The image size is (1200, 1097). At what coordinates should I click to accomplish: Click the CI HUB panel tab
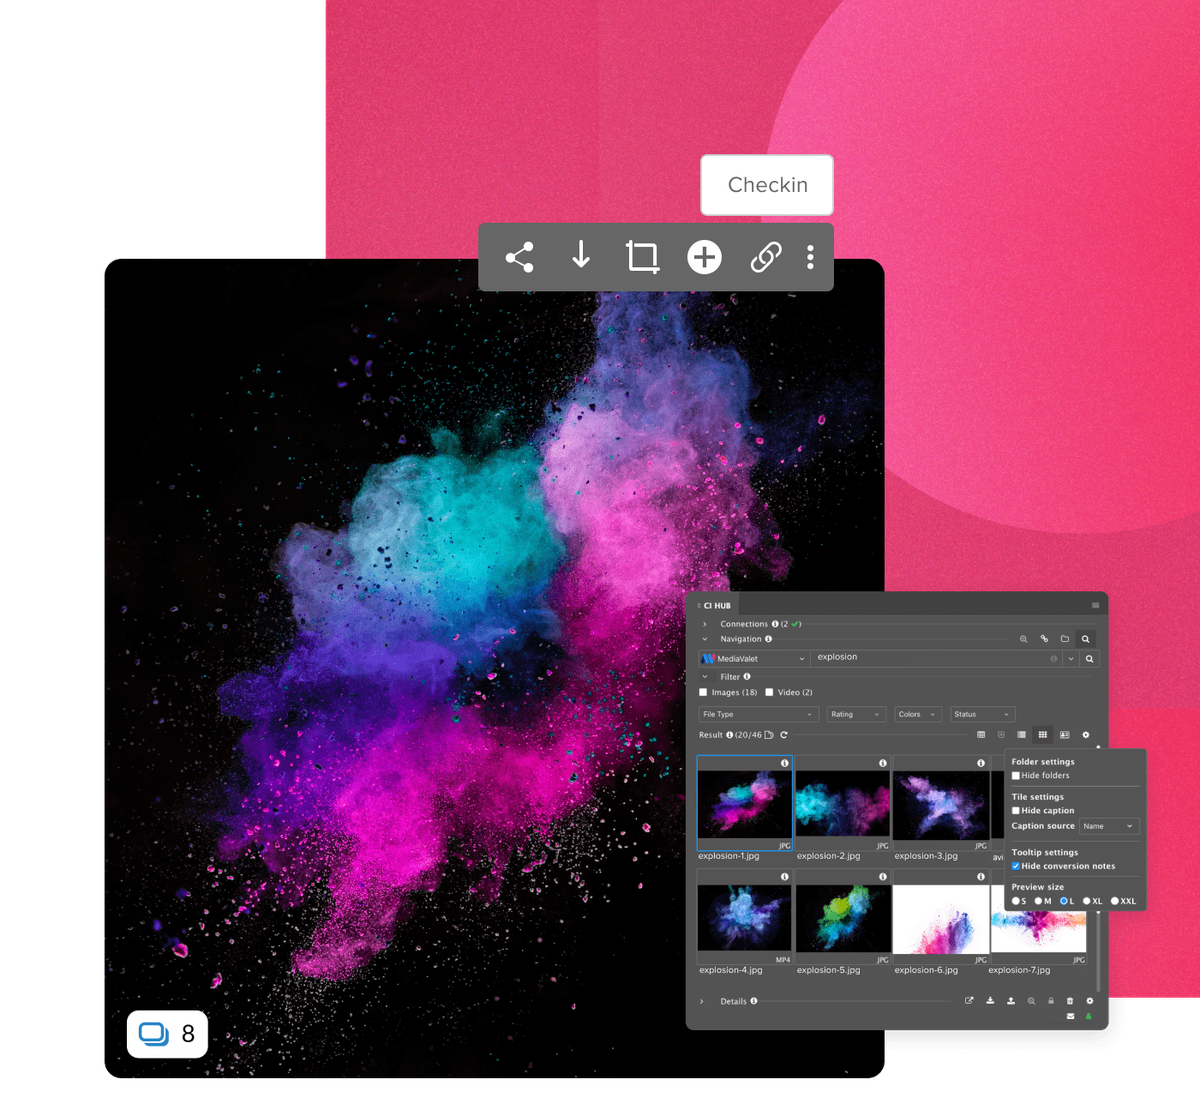(717, 605)
